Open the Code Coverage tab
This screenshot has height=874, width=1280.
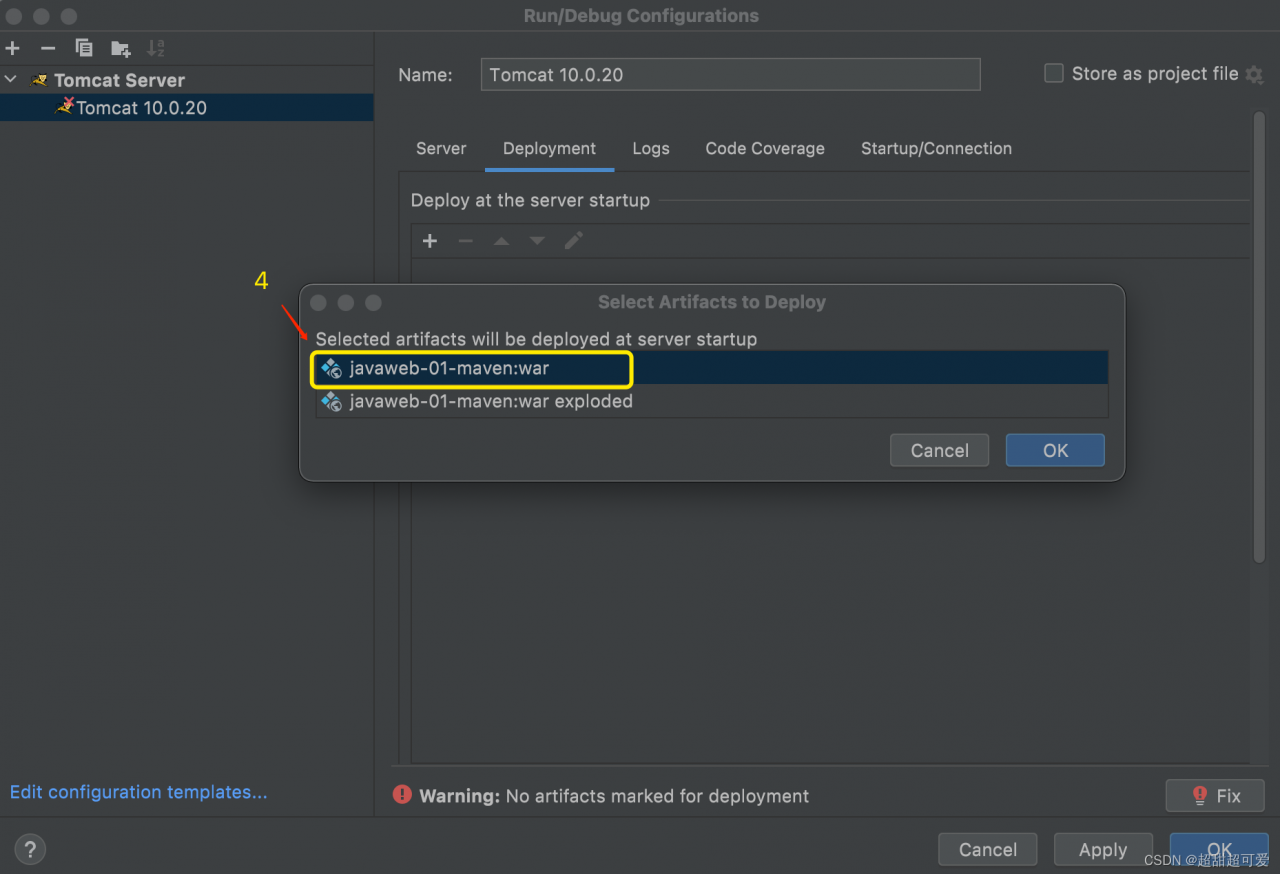coord(765,148)
